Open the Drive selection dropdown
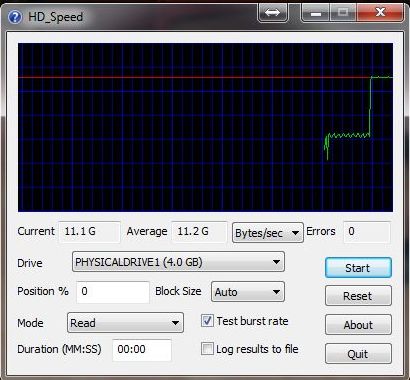 (x=178, y=262)
